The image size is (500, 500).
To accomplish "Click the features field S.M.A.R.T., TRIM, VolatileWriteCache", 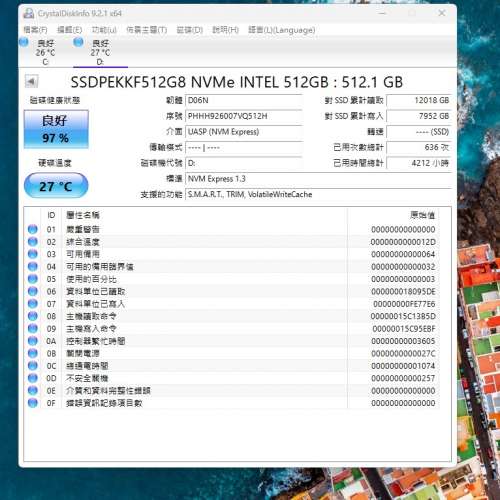I will tap(318, 194).
